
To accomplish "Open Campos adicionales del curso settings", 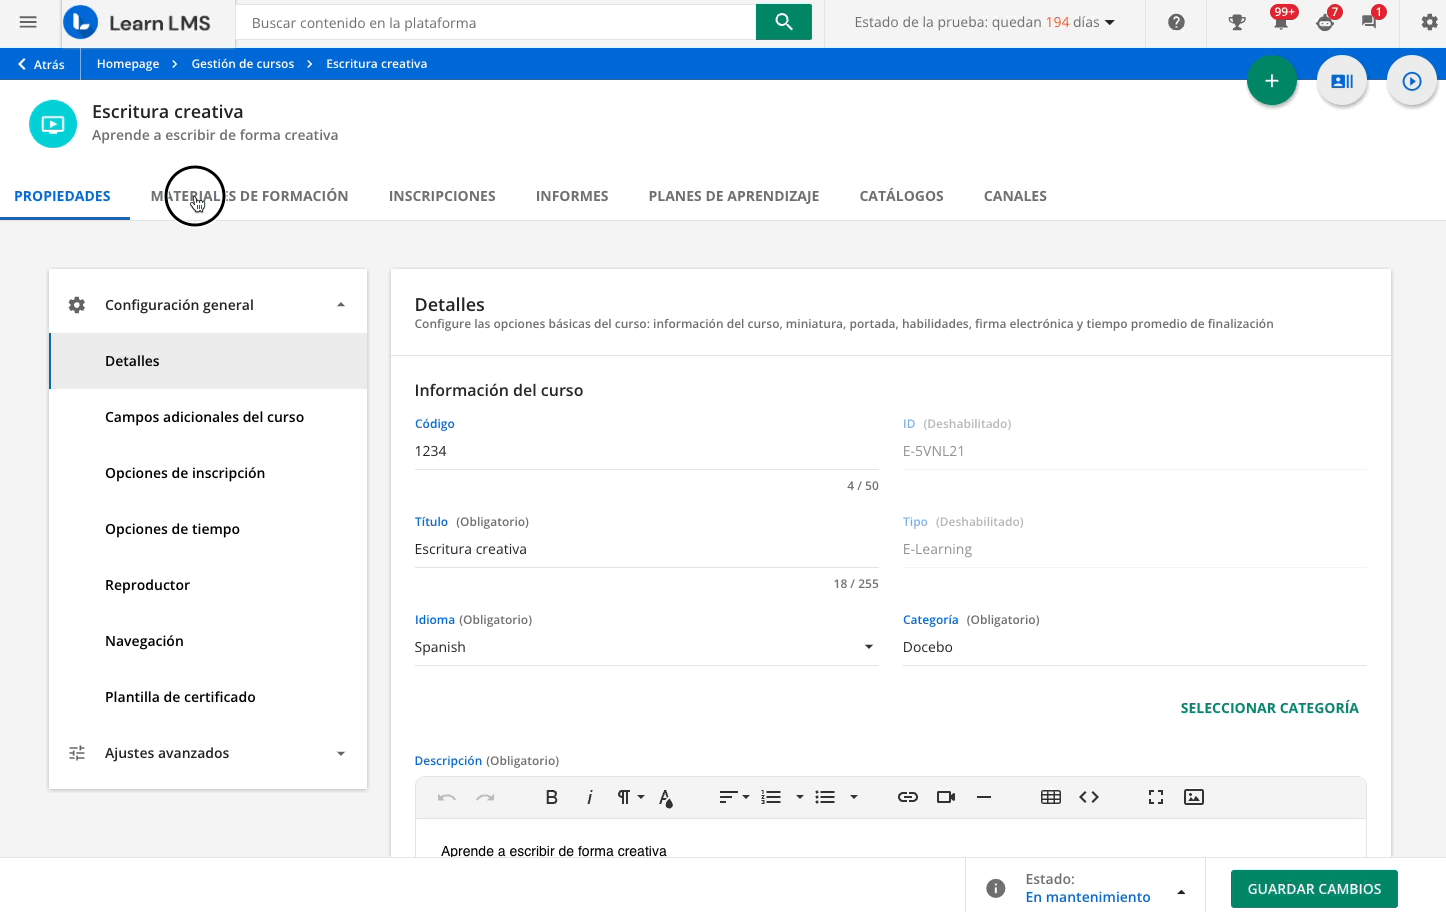I will pyautogui.click(x=208, y=417).
